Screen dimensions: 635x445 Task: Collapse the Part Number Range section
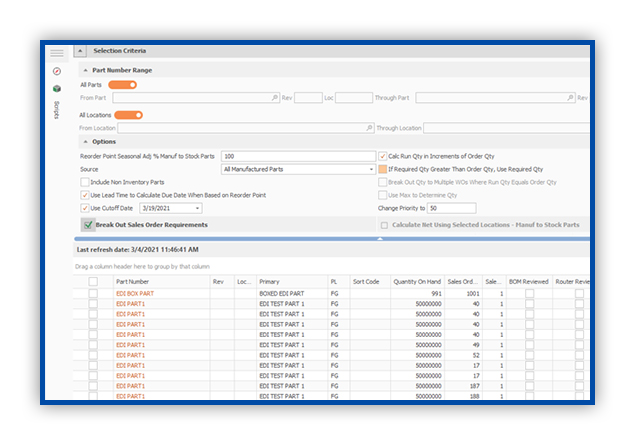point(85,70)
